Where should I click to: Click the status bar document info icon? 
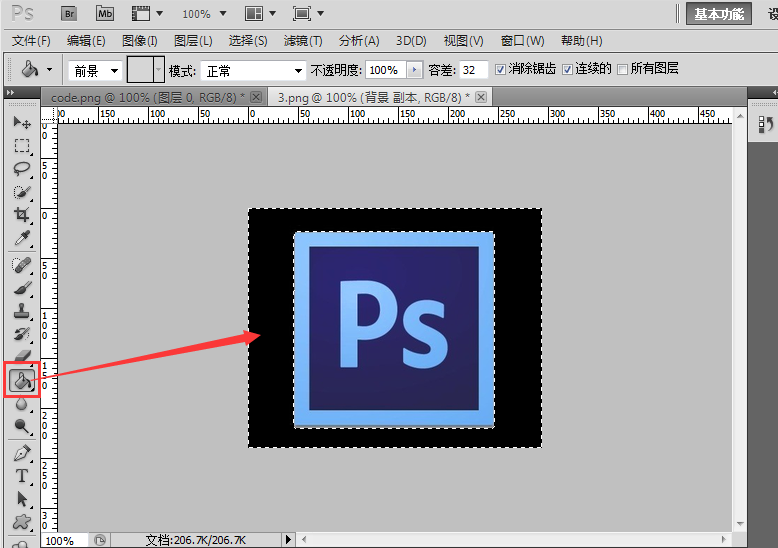click(100, 540)
